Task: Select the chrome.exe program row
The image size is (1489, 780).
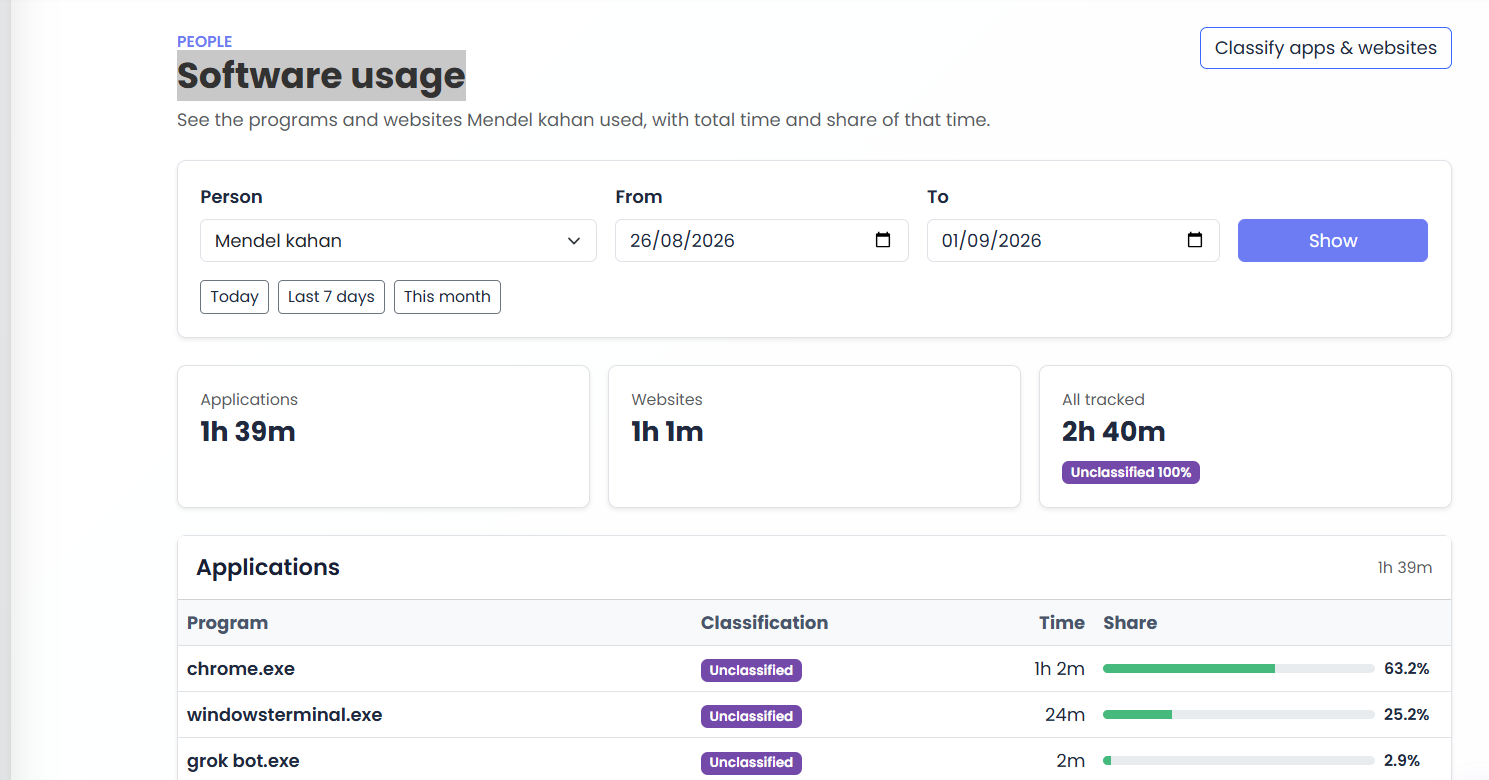Action: pos(814,669)
